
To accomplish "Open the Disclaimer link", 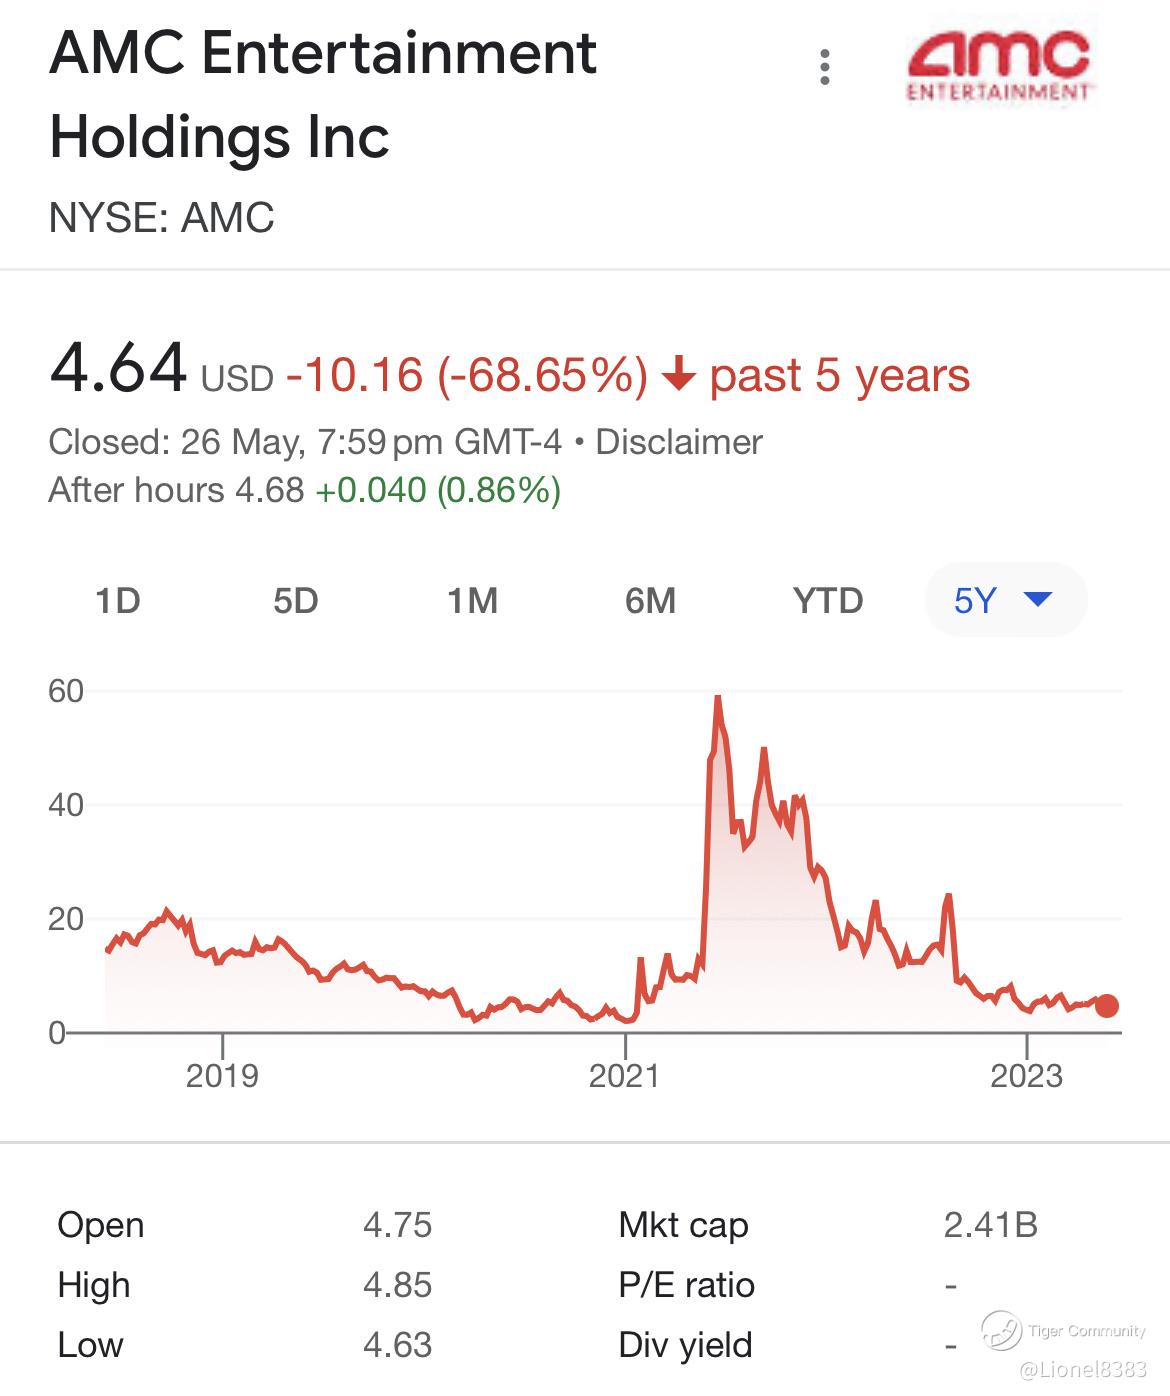I will 679,442.
